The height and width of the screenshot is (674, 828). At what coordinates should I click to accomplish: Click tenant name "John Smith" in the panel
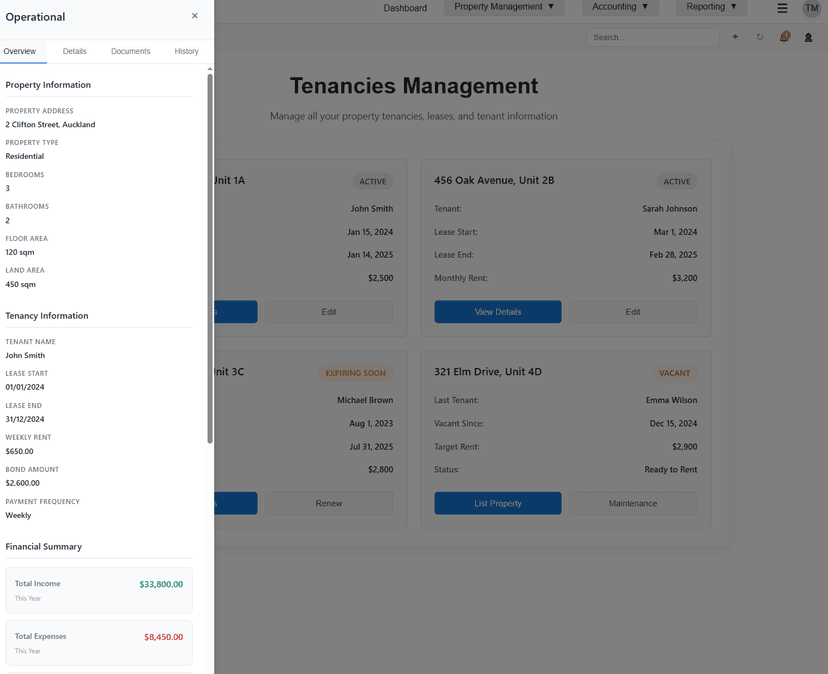click(x=25, y=355)
